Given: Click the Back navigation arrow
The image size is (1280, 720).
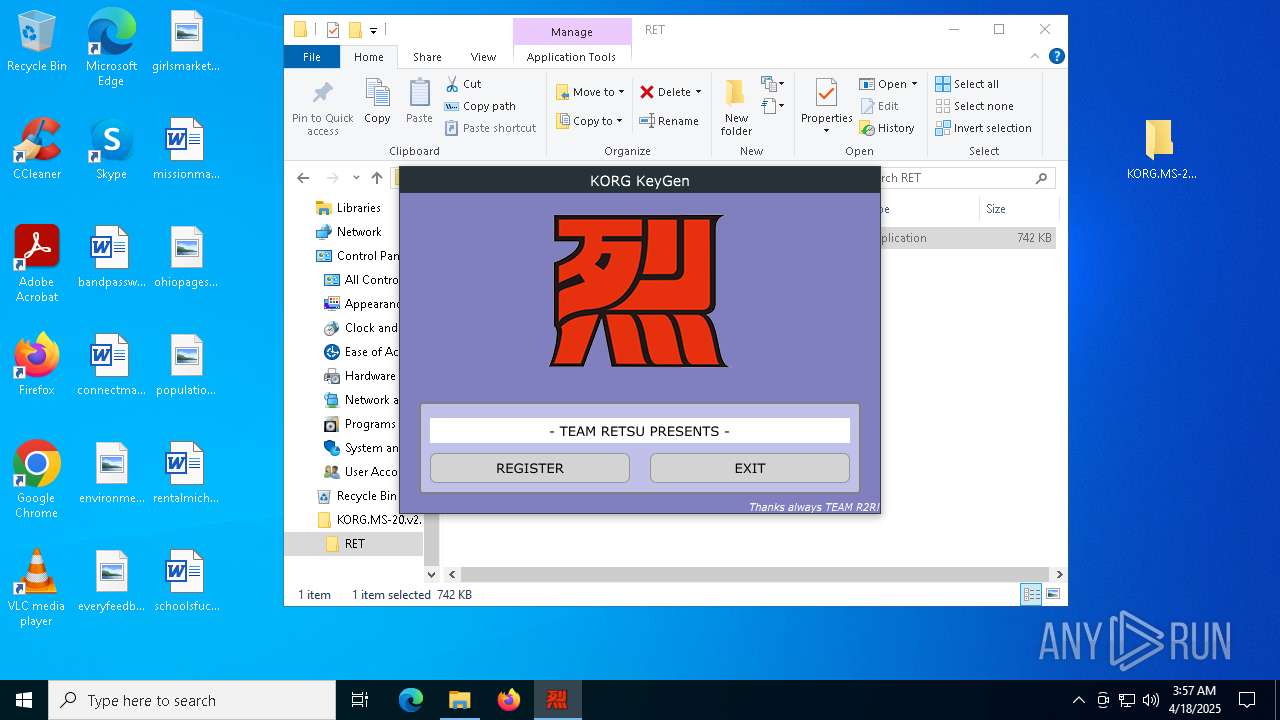Looking at the screenshot, I should pos(303,178).
